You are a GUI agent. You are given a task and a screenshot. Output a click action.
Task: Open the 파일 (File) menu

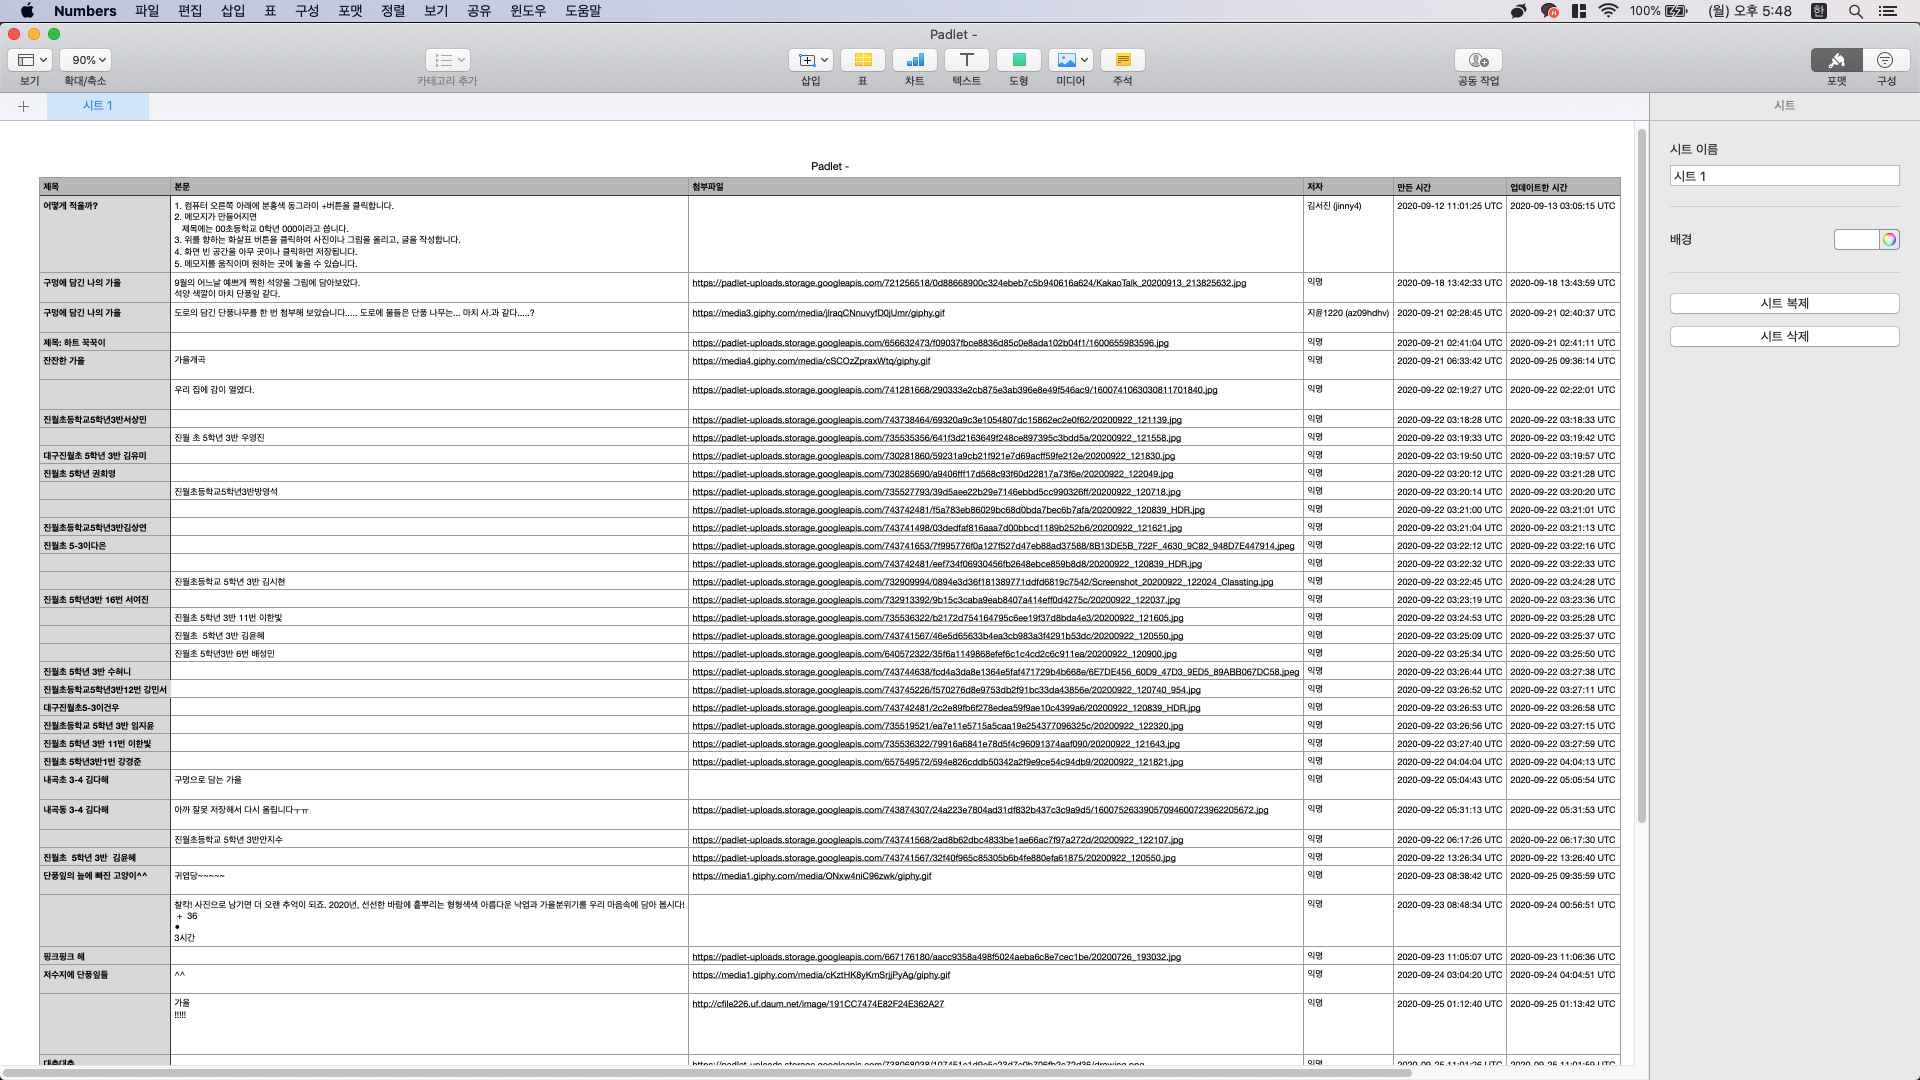(147, 11)
